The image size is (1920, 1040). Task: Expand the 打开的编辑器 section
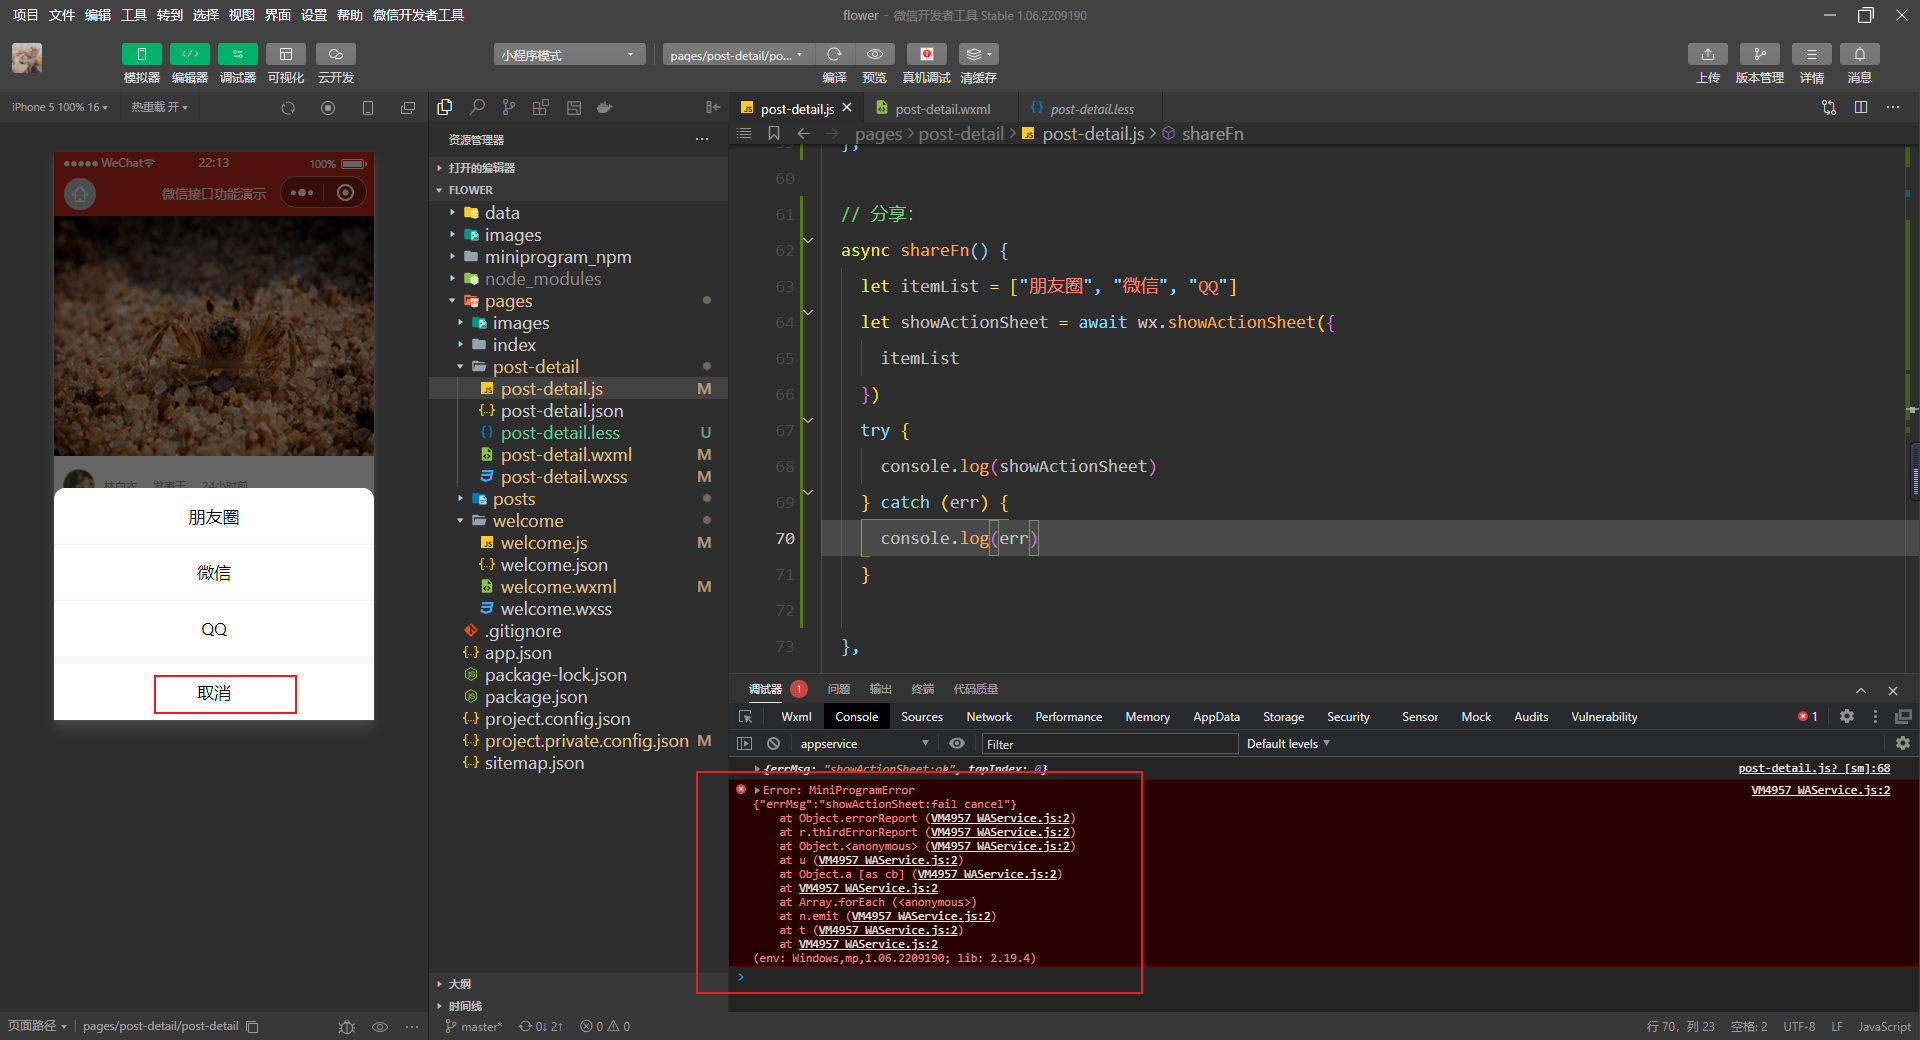(x=578, y=168)
